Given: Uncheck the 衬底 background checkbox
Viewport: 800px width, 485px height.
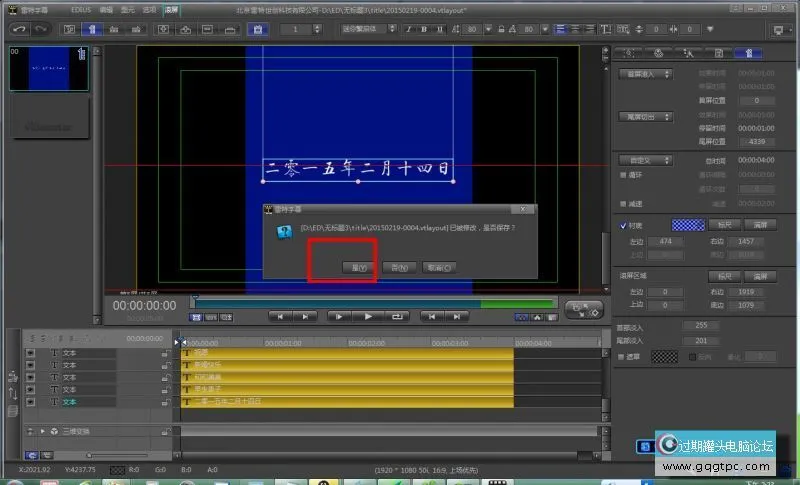Looking at the screenshot, I should [x=624, y=225].
